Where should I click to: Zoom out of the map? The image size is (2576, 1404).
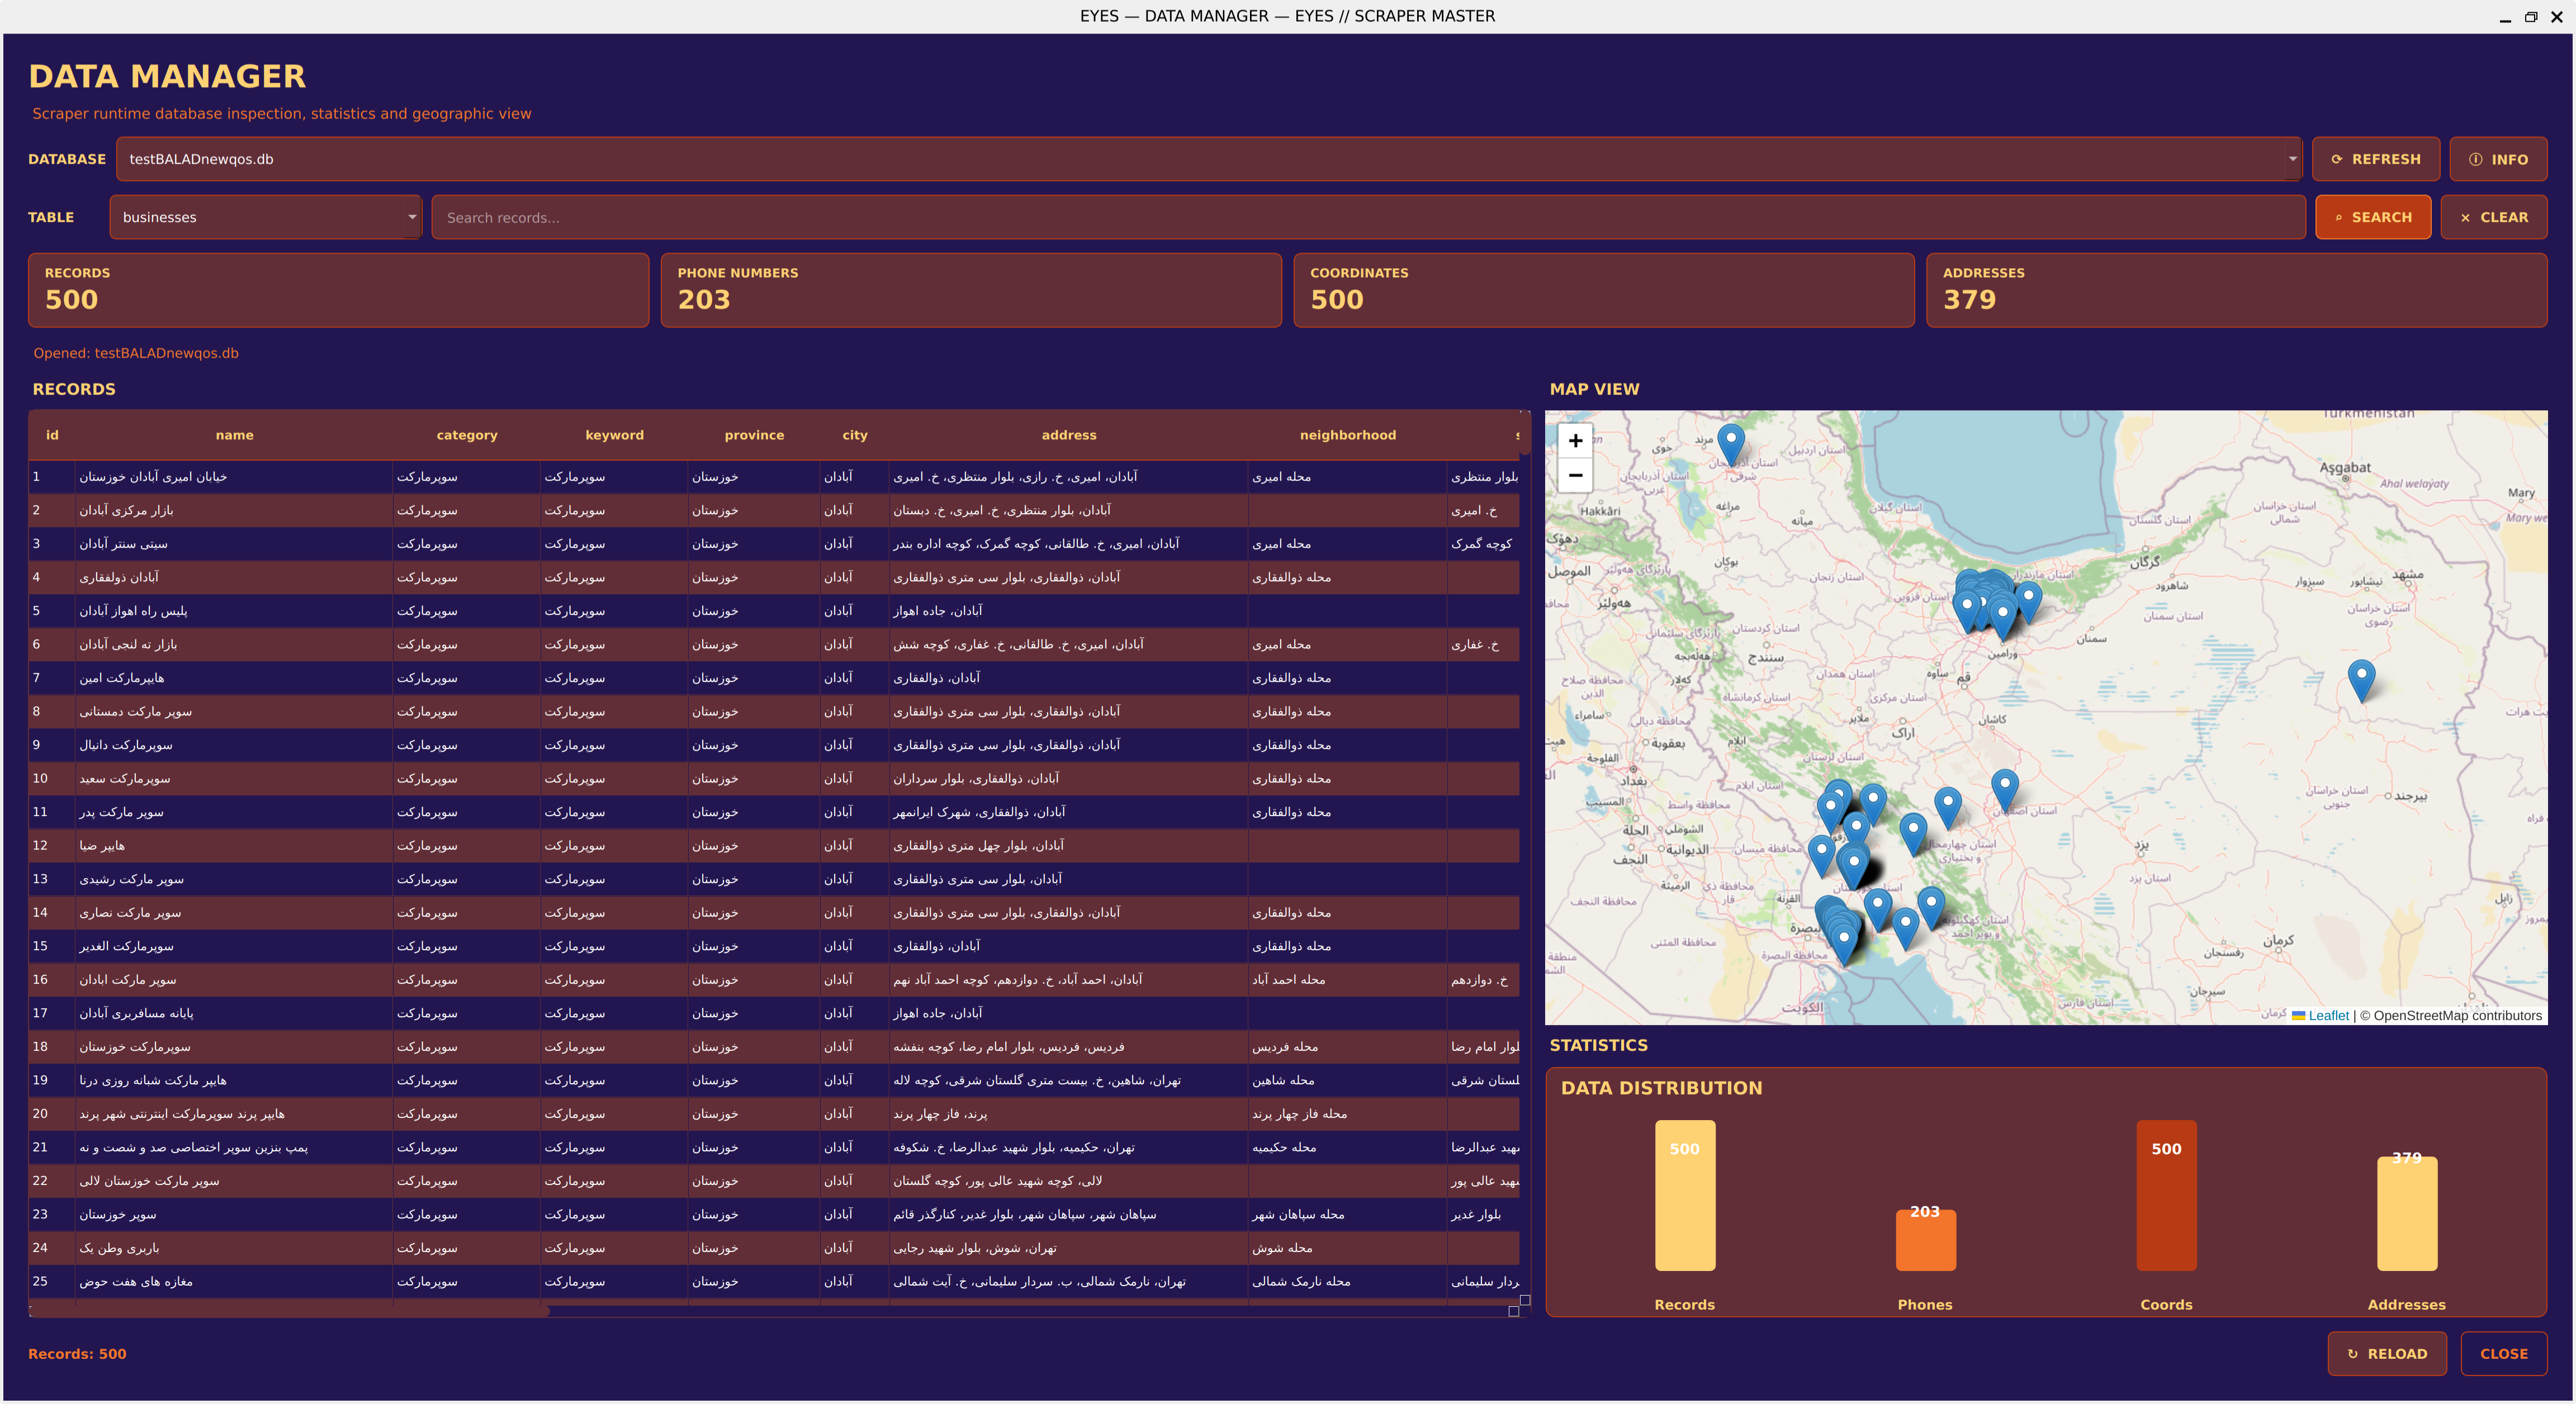click(1575, 475)
